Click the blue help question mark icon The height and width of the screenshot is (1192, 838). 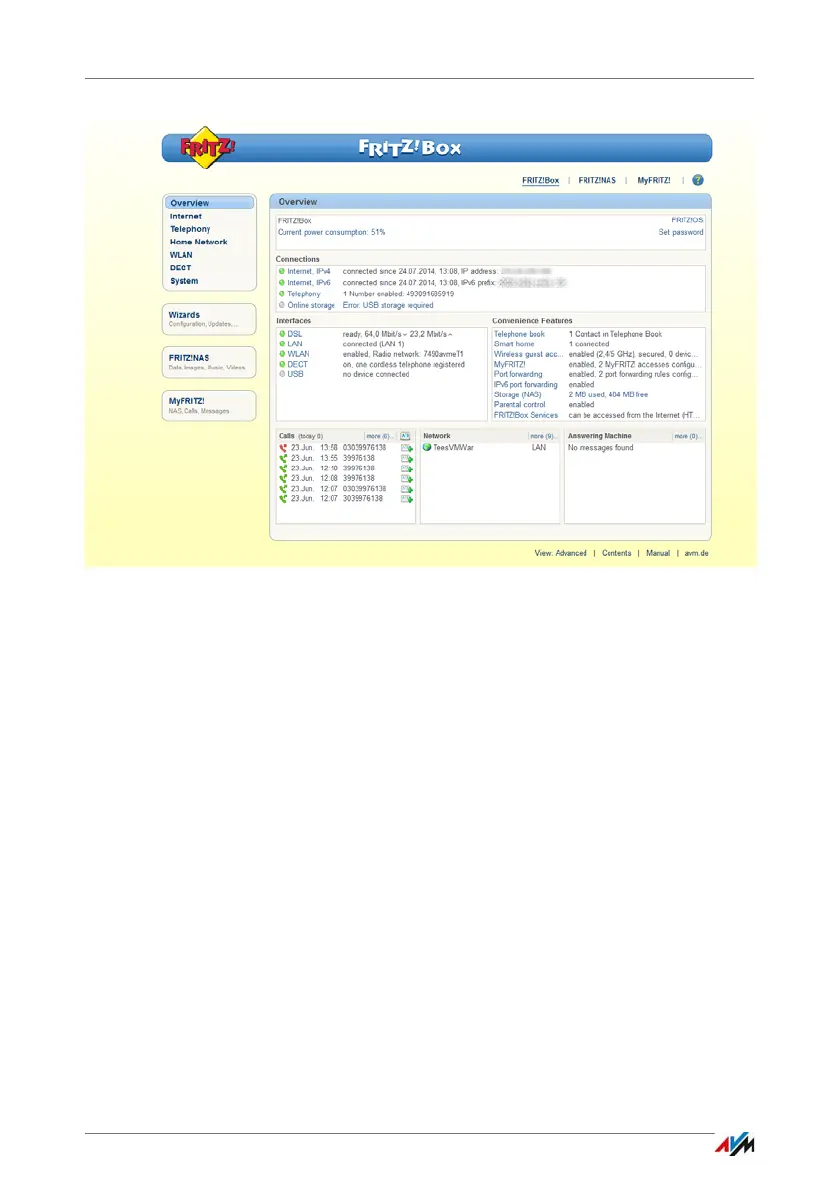pos(697,180)
